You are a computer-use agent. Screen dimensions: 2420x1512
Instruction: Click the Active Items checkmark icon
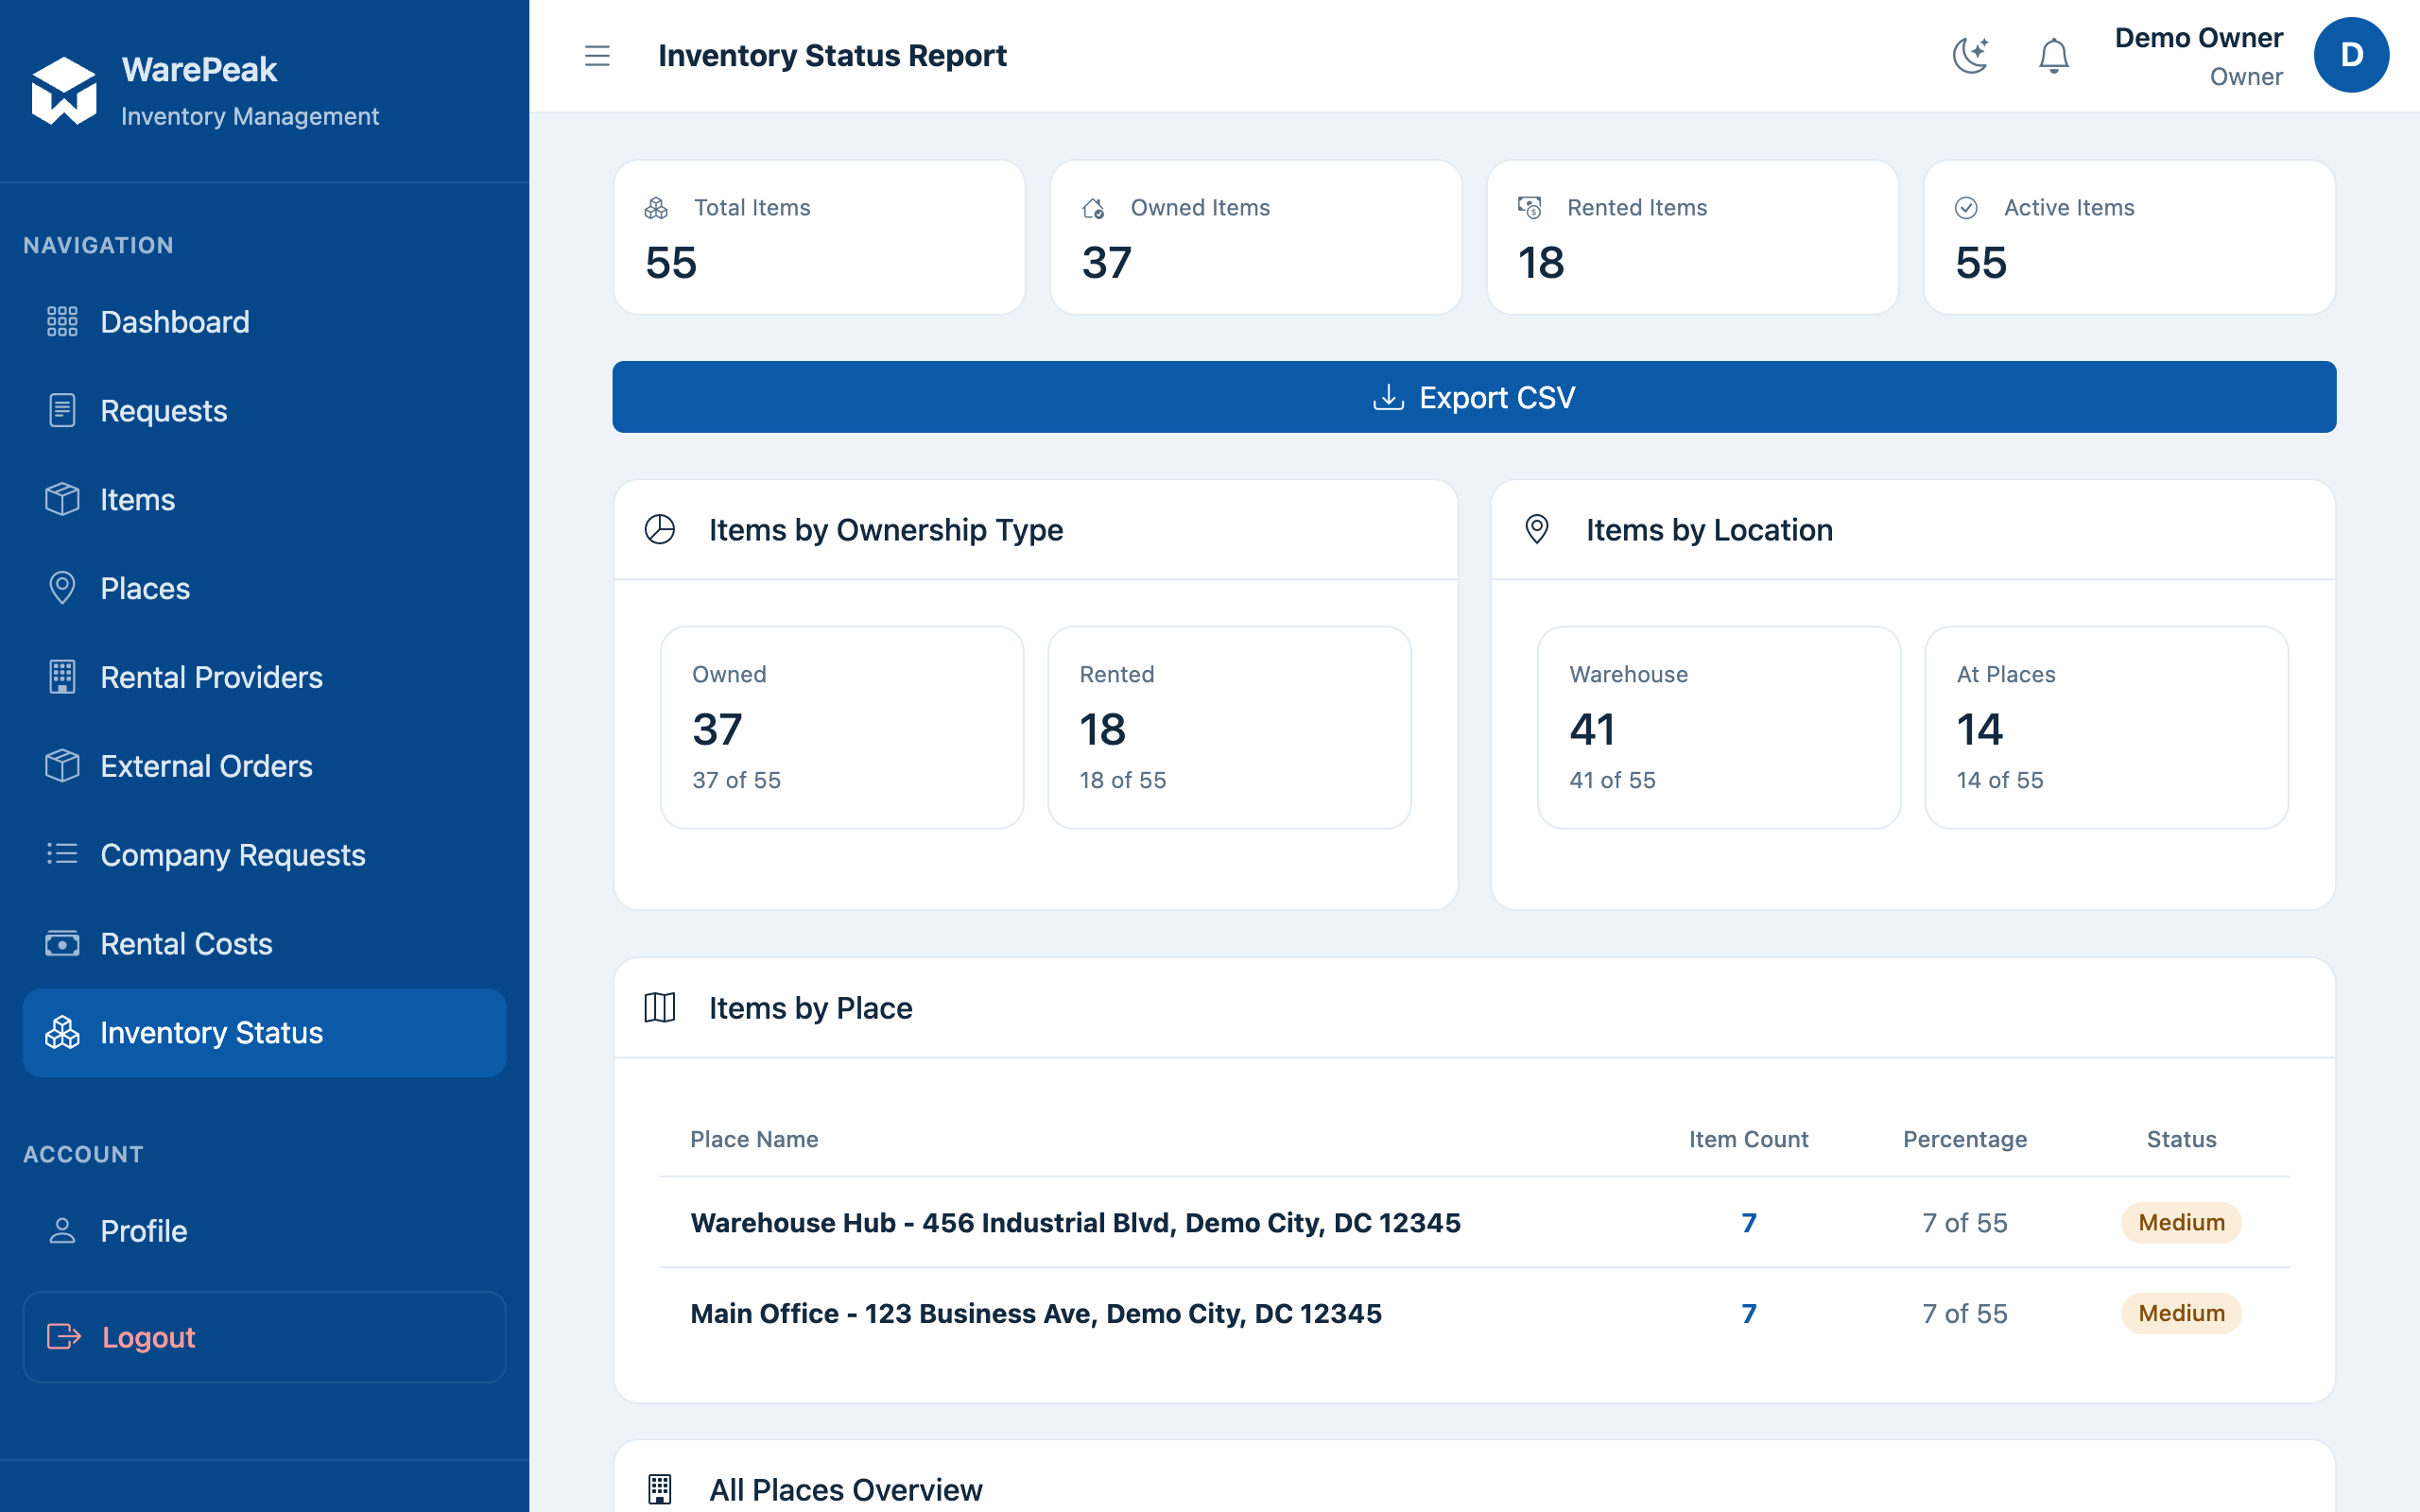[1966, 208]
